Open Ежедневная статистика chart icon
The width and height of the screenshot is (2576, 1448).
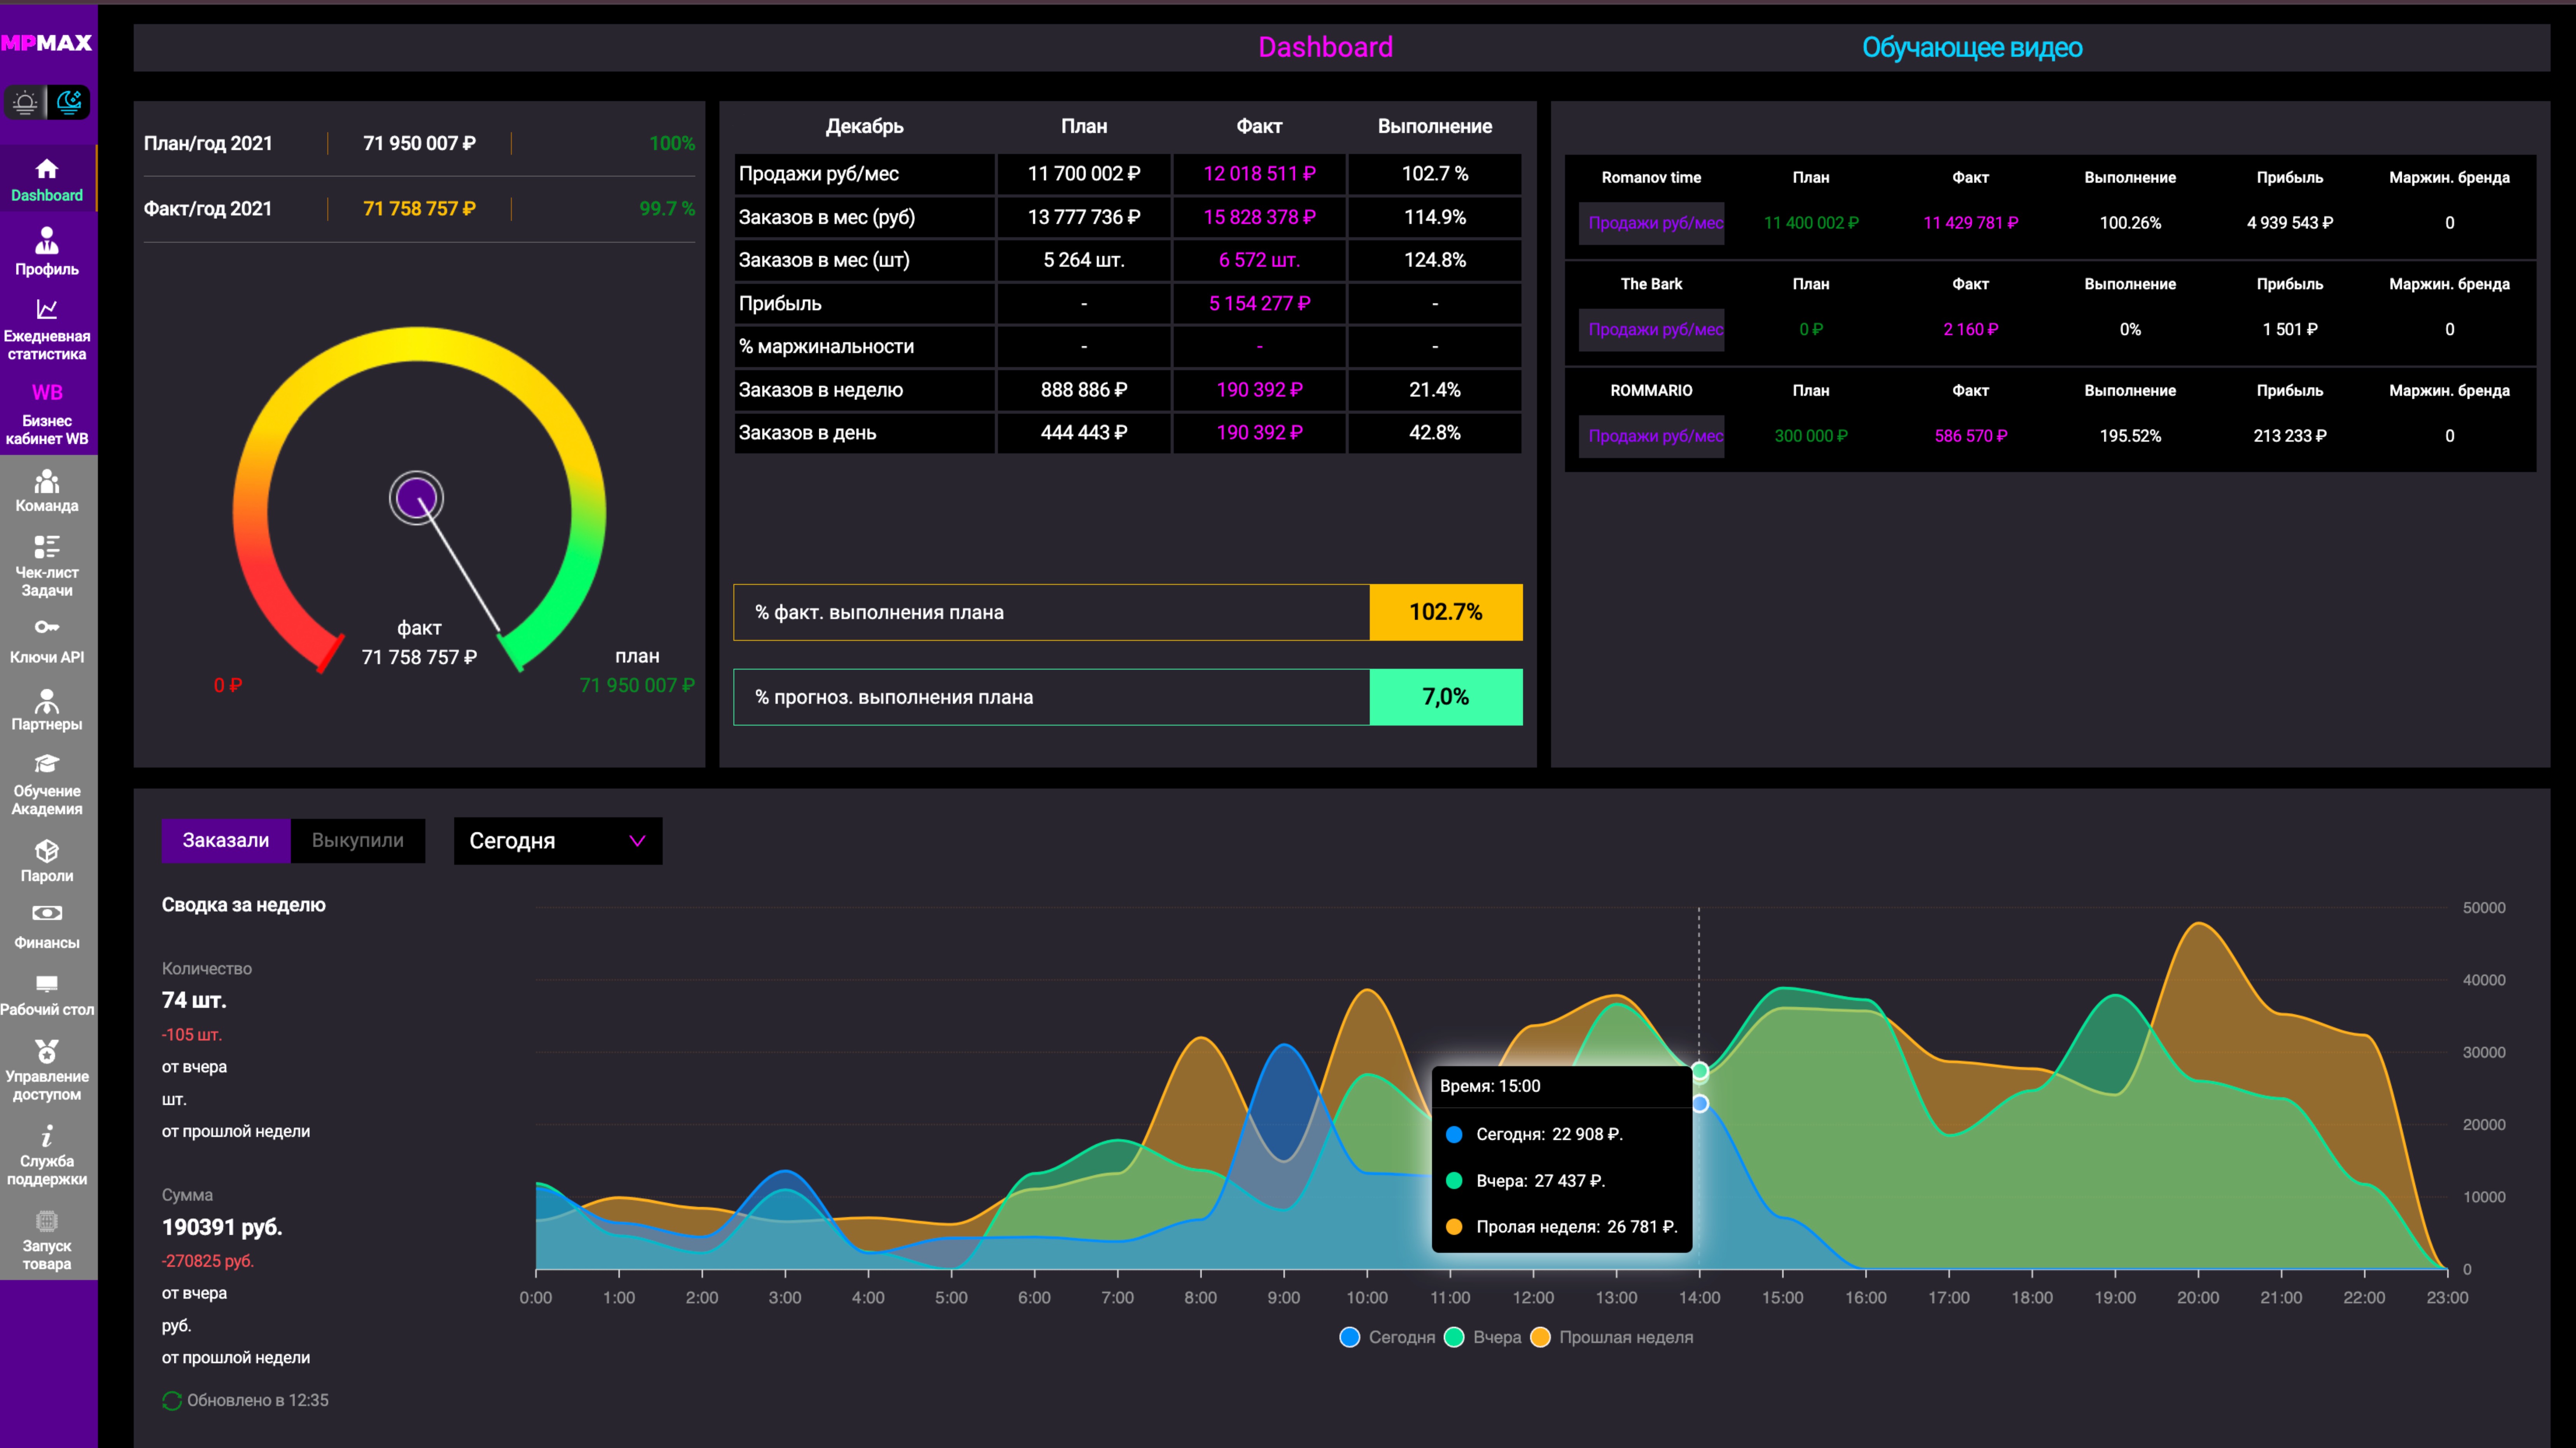(x=47, y=309)
